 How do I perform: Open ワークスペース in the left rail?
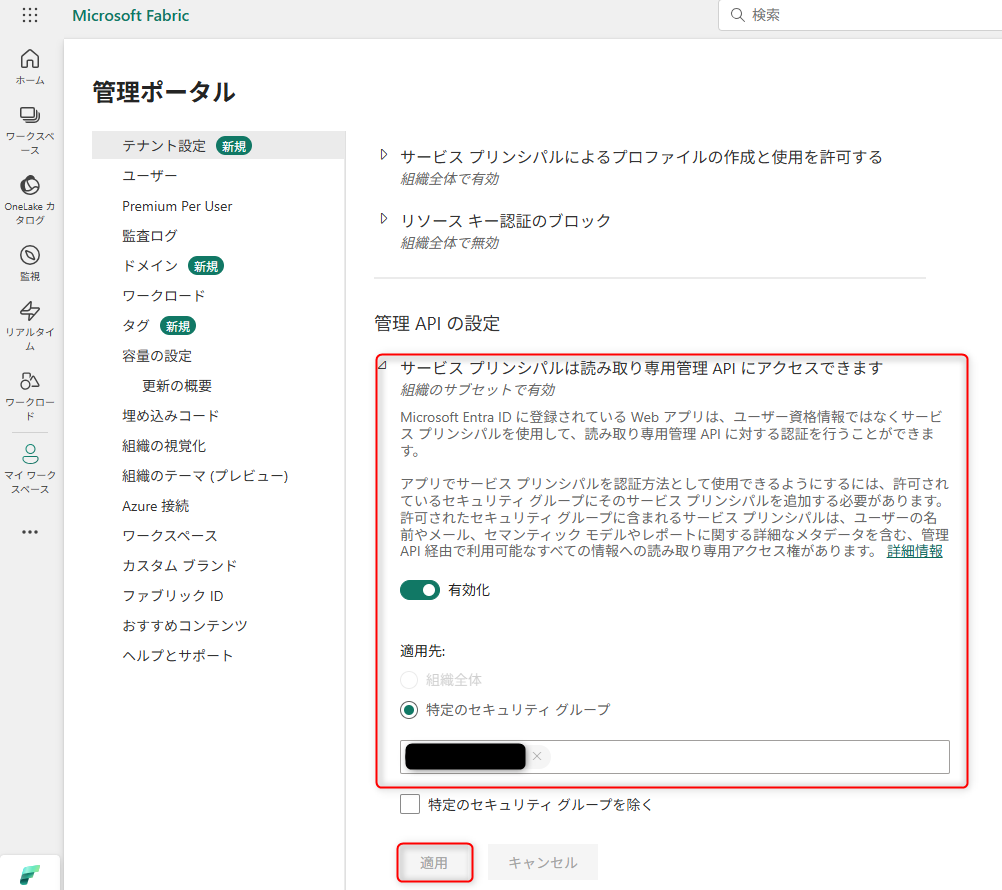click(30, 130)
